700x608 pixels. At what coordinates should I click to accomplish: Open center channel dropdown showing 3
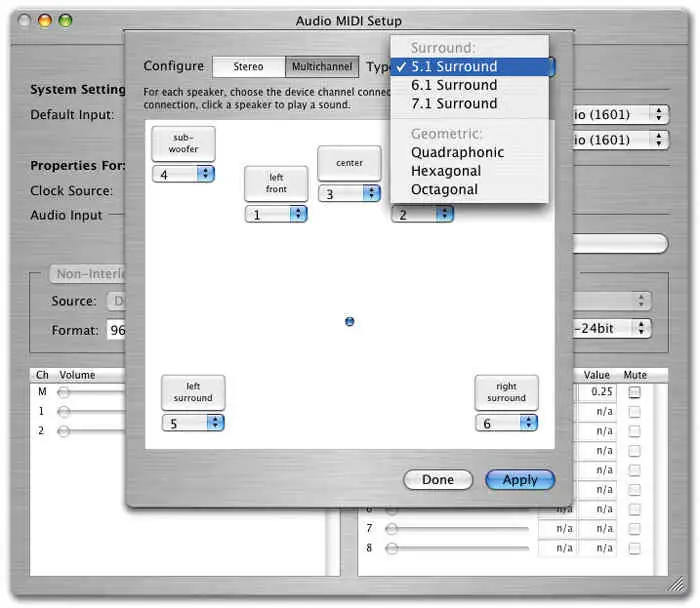point(349,194)
